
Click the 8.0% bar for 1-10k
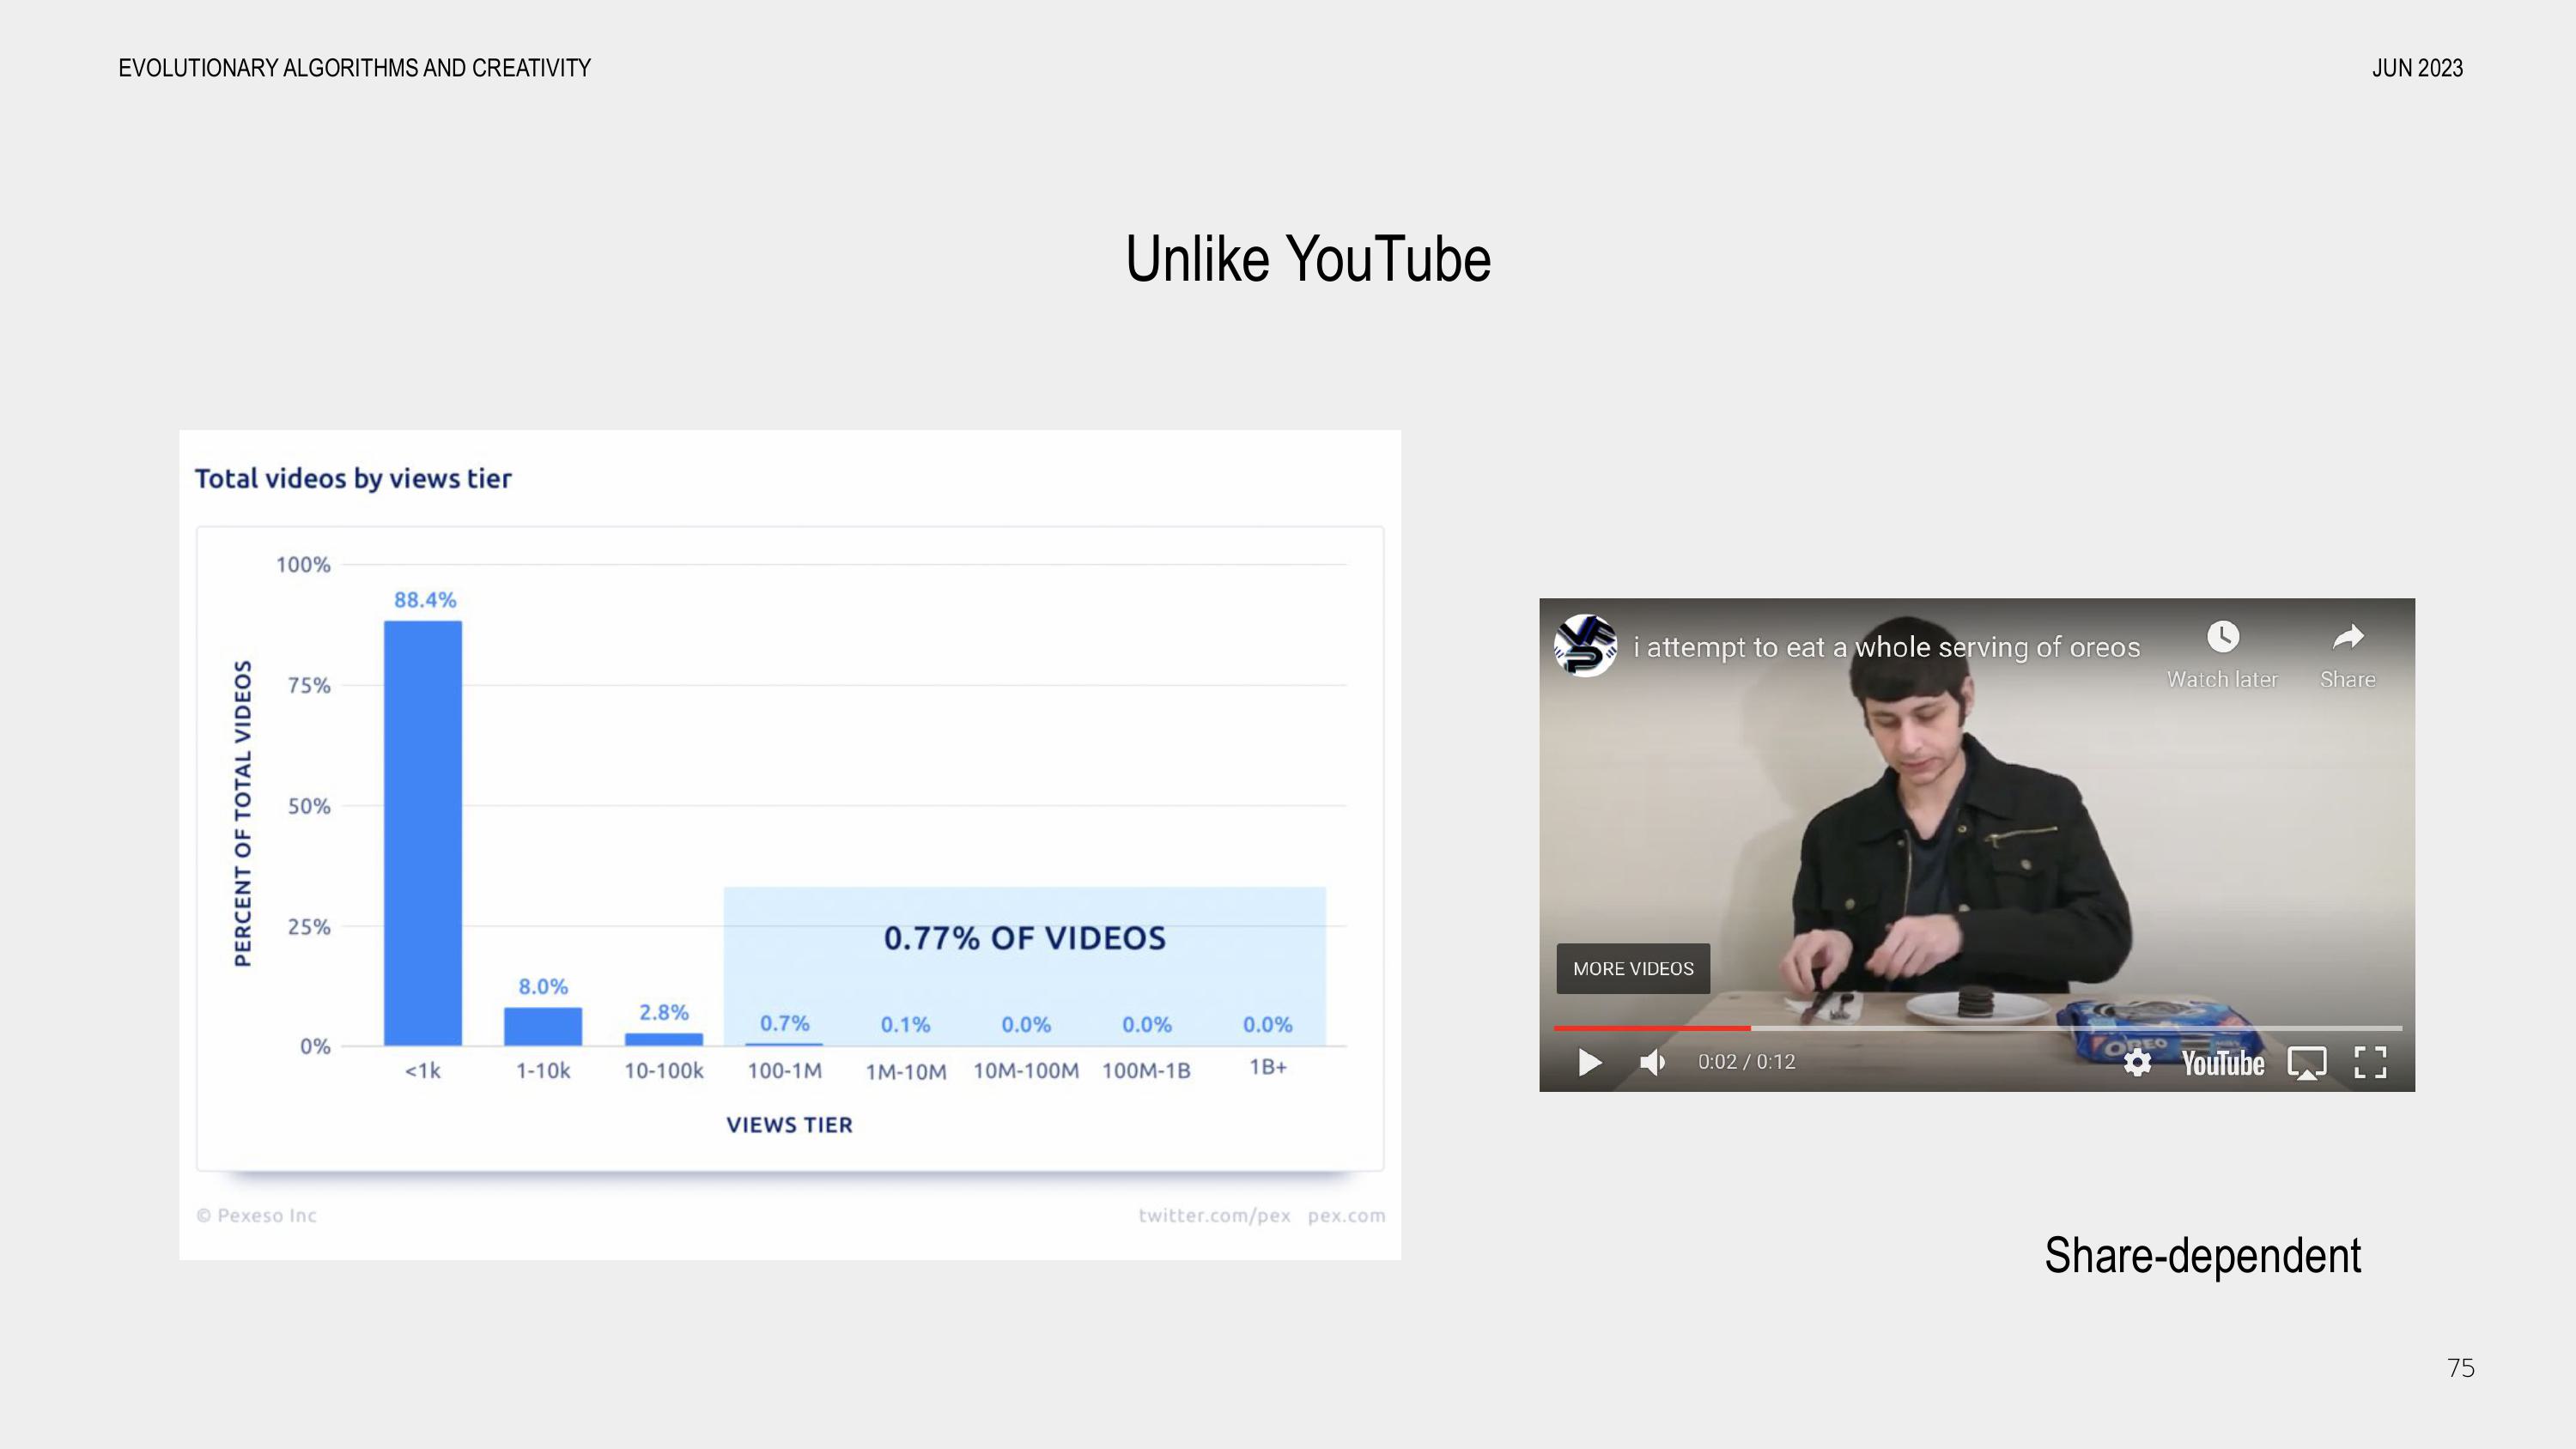point(543,1027)
